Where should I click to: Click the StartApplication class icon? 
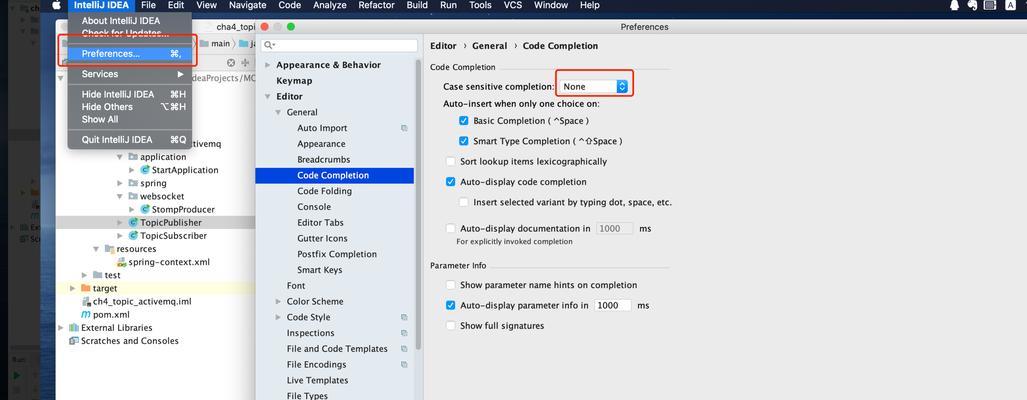(x=145, y=170)
